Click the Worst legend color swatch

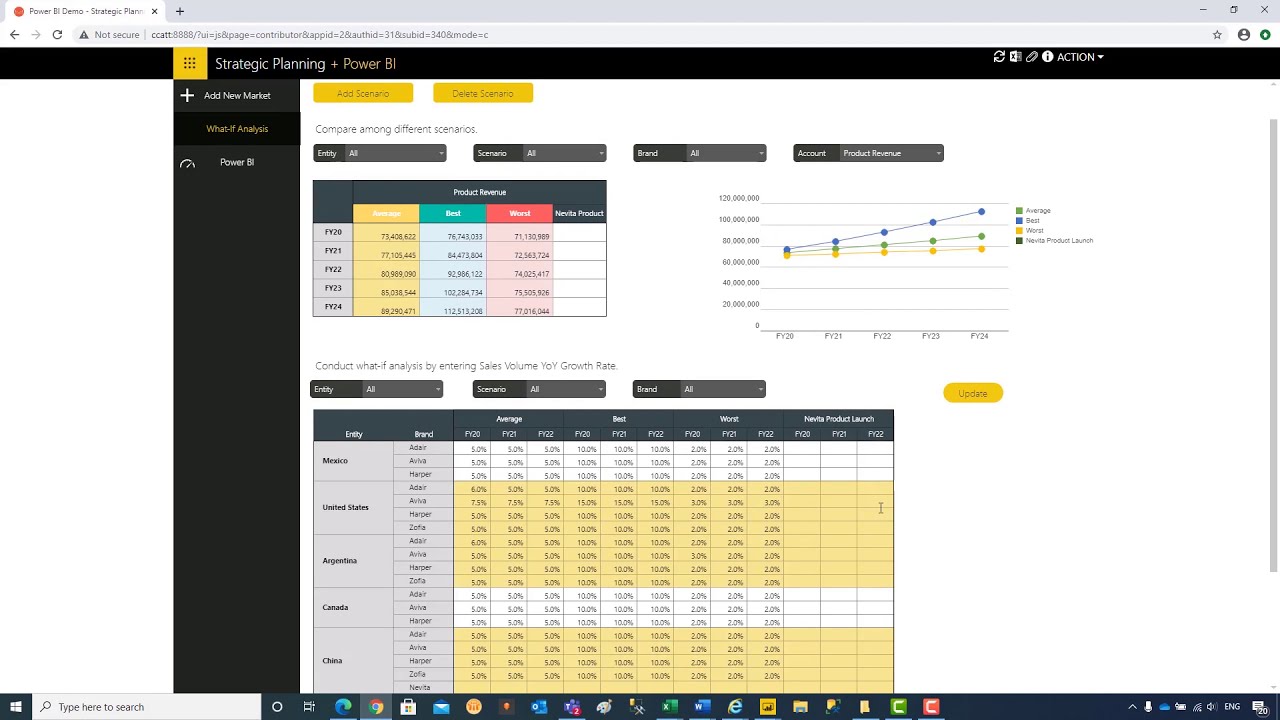click(1019, 231)
